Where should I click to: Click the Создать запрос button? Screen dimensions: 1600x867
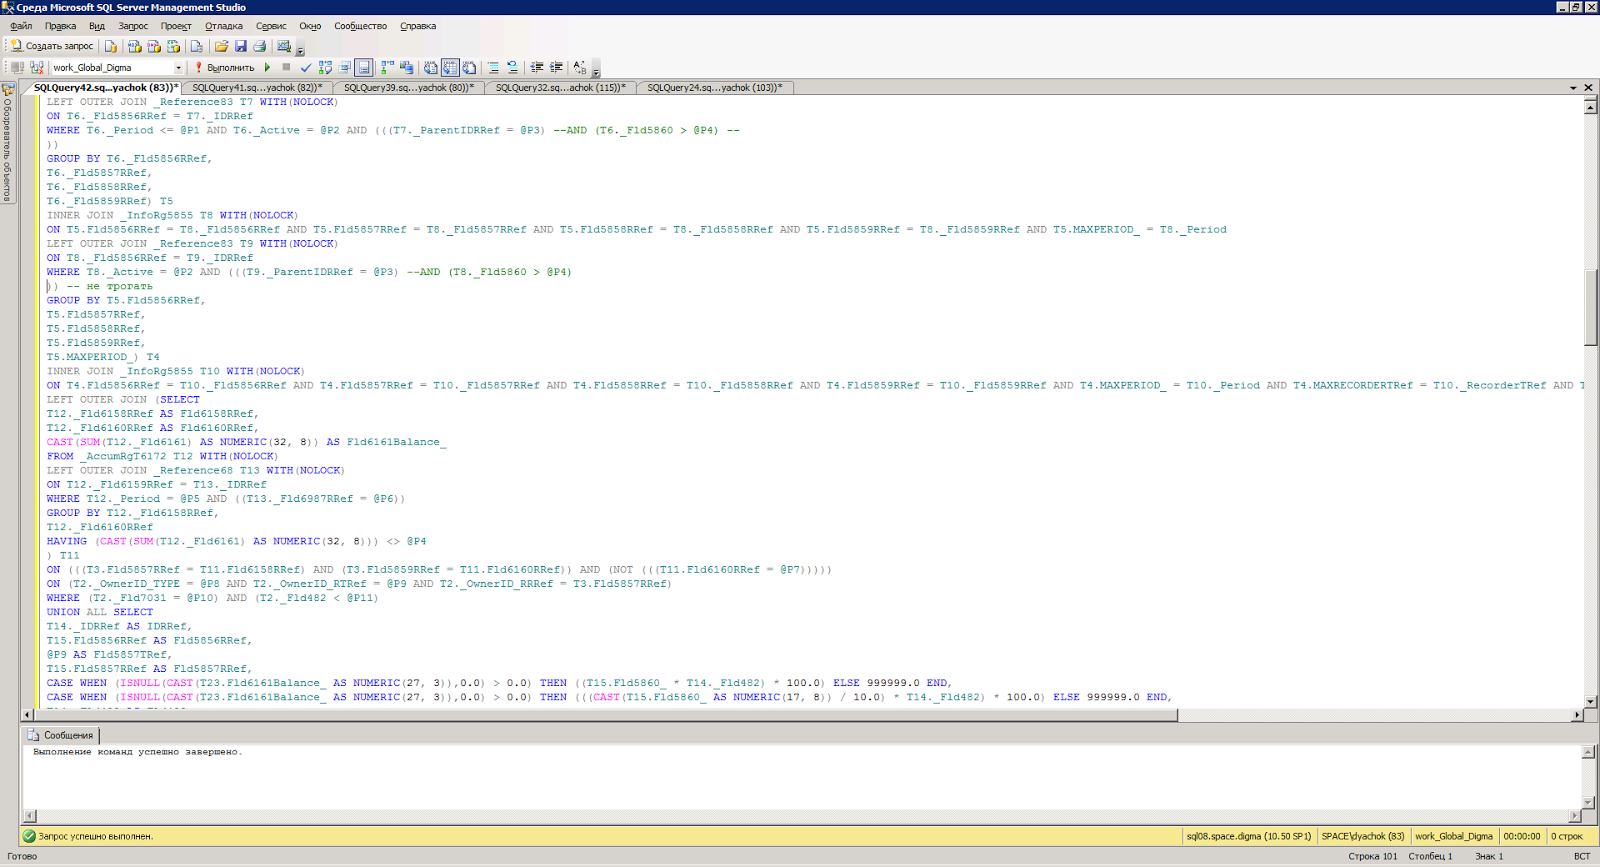pos(52,46)
